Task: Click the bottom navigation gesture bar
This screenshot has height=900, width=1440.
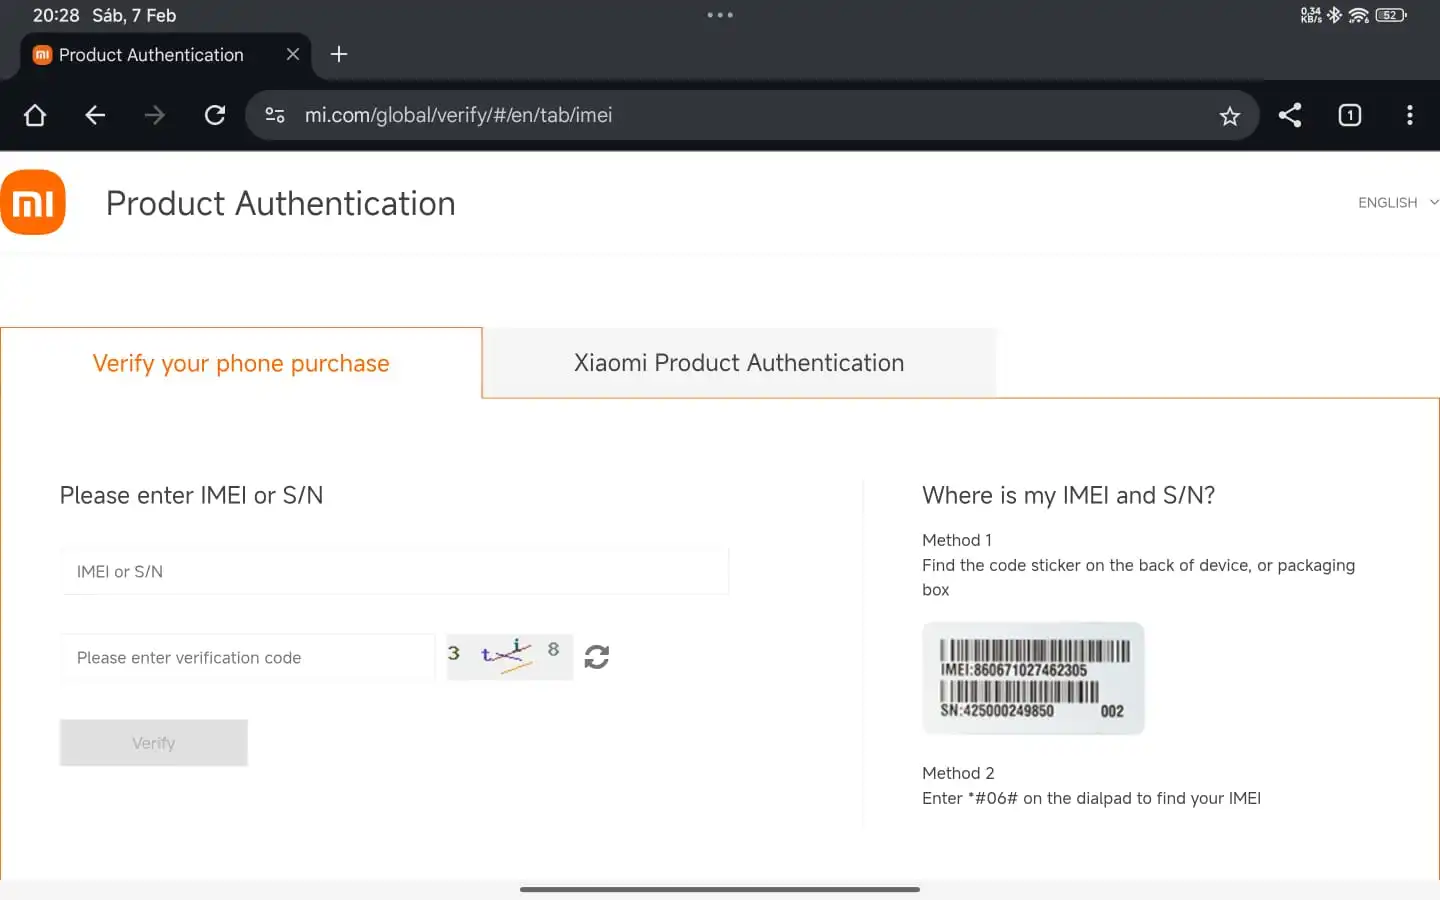Action: (720, 889)
